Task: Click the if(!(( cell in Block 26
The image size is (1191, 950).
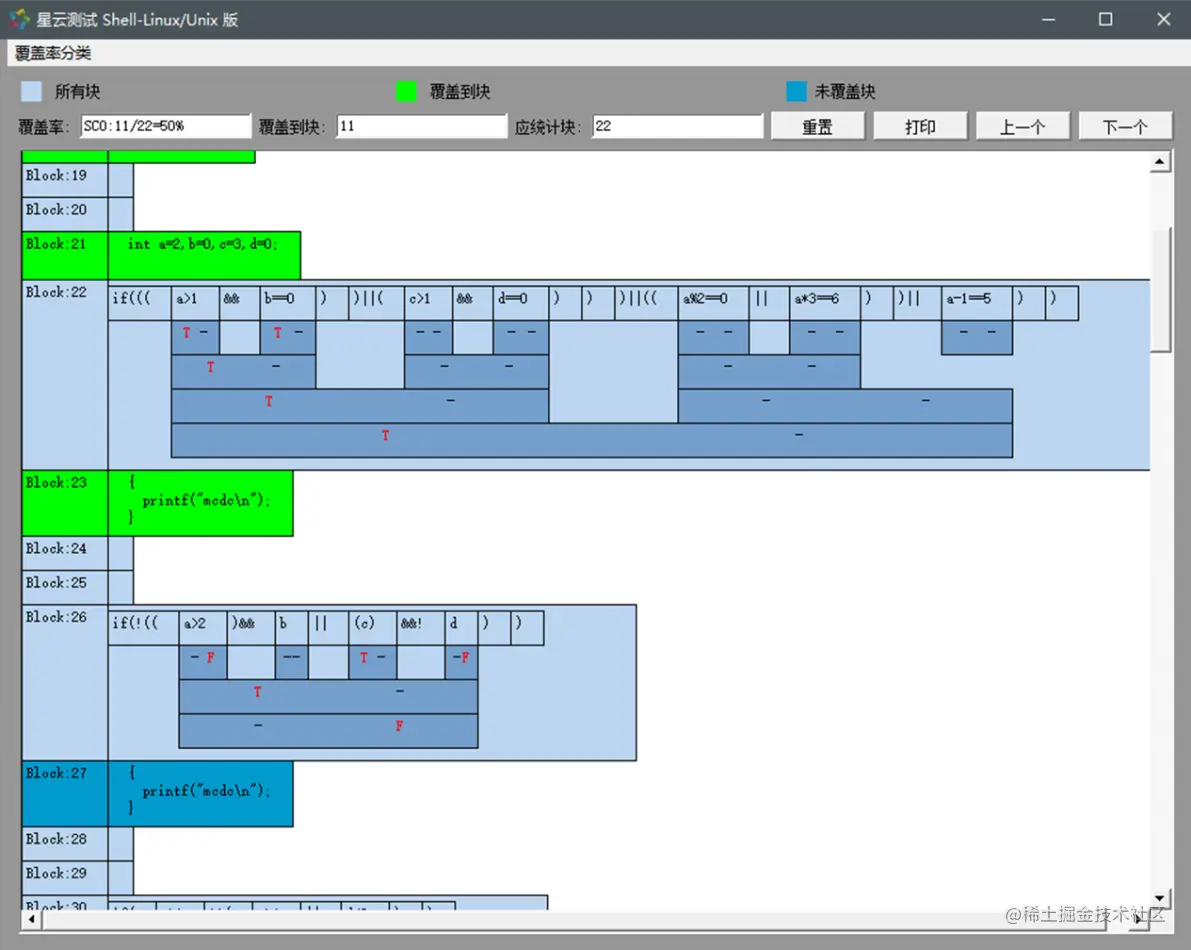Action: (144, 628)
